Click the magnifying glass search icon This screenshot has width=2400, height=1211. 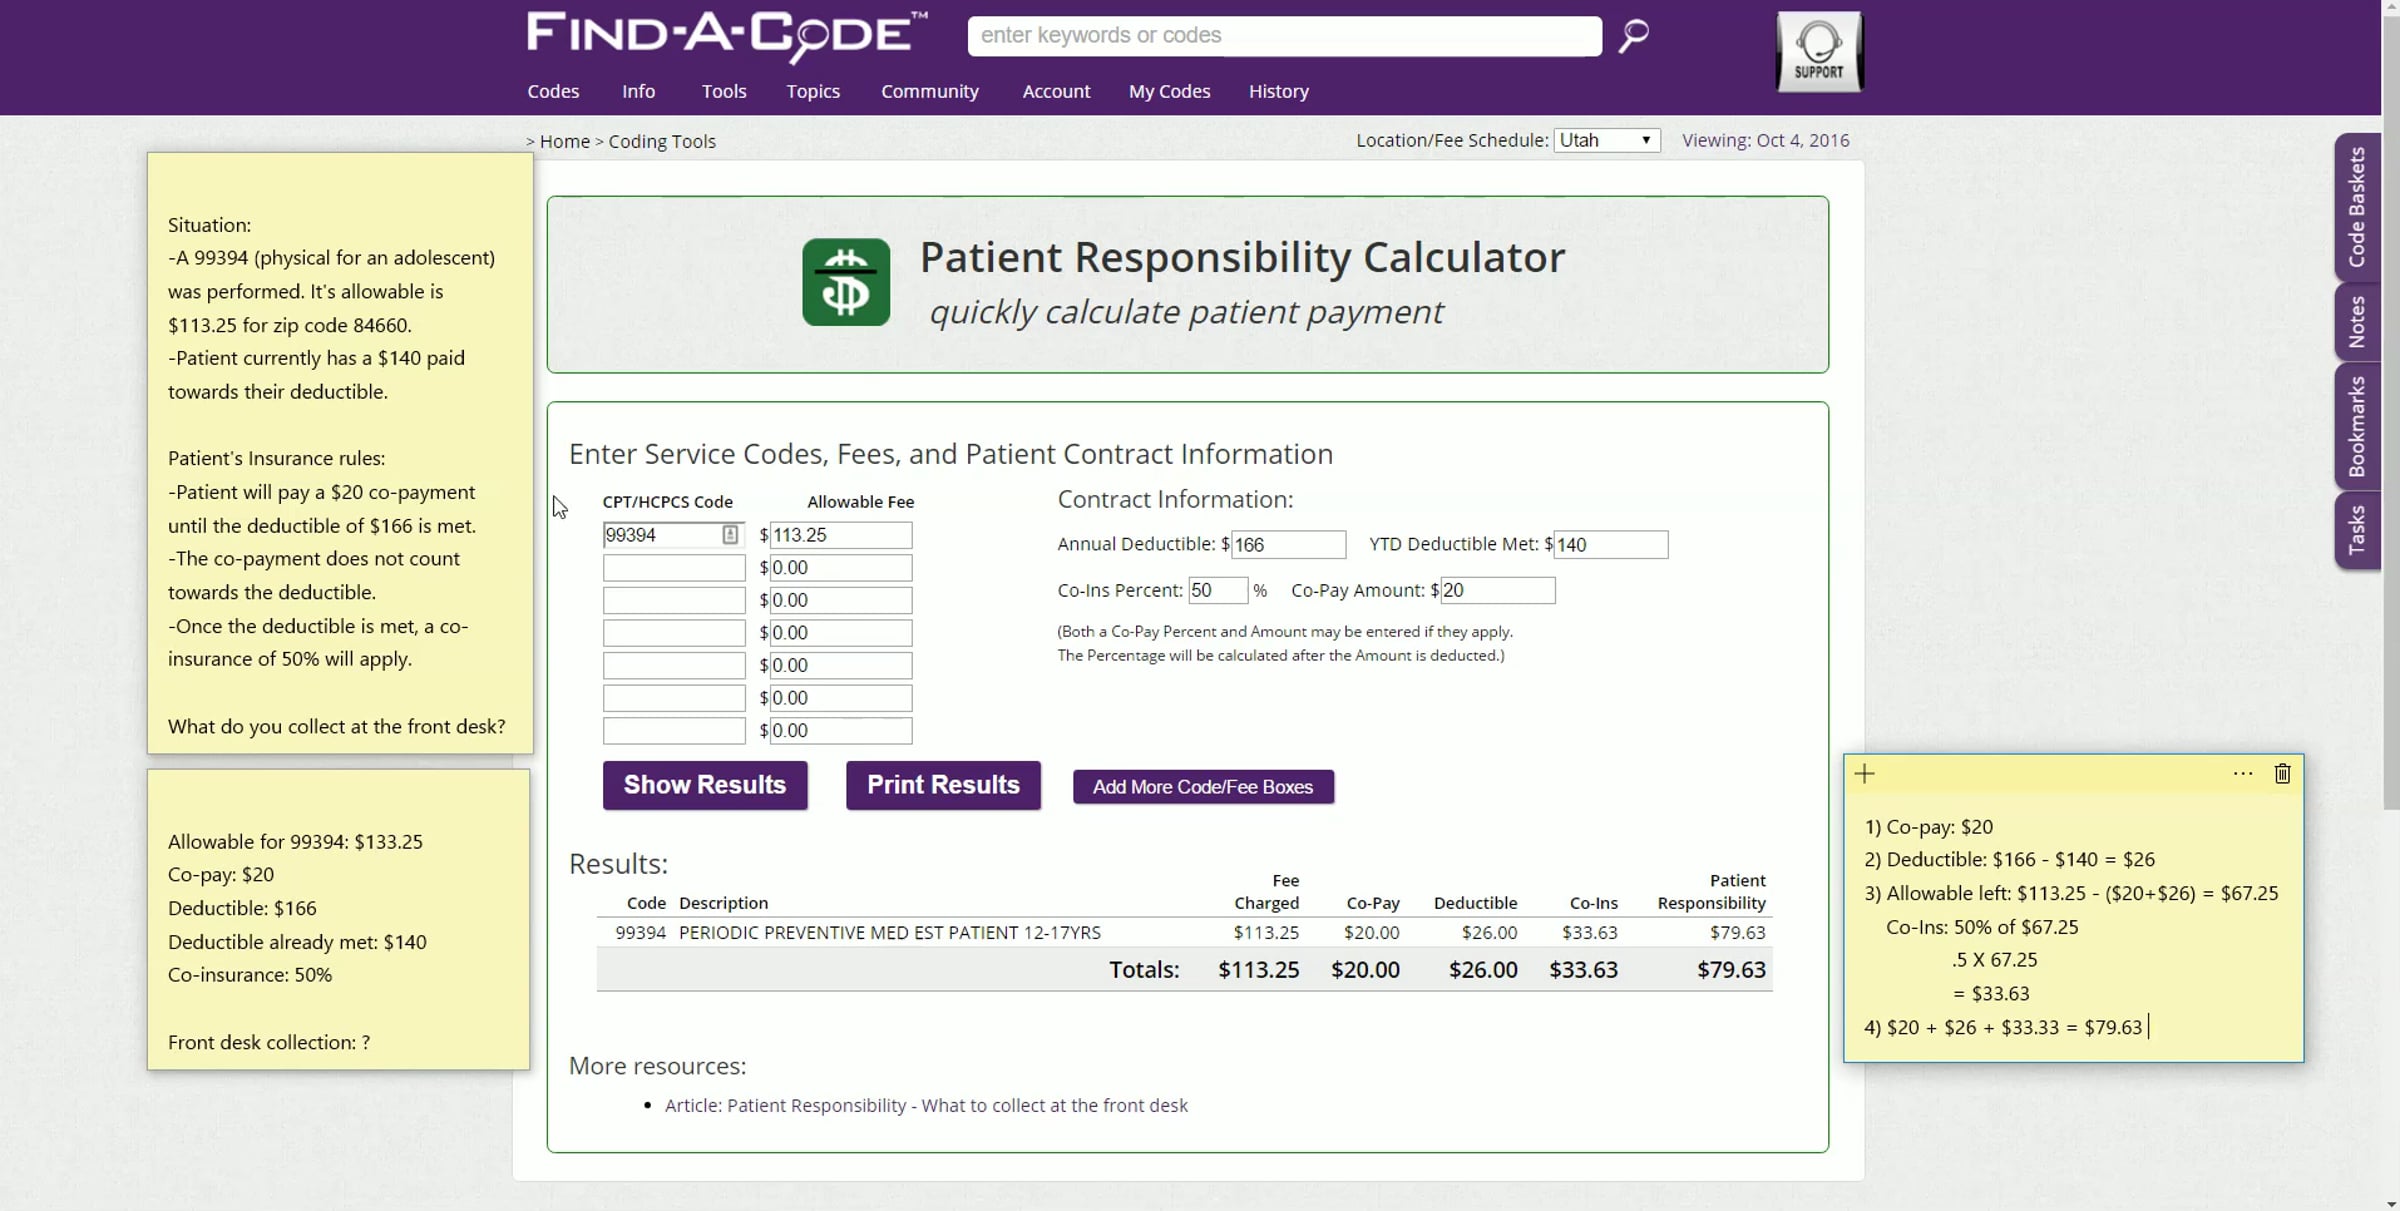point(1633,36)
